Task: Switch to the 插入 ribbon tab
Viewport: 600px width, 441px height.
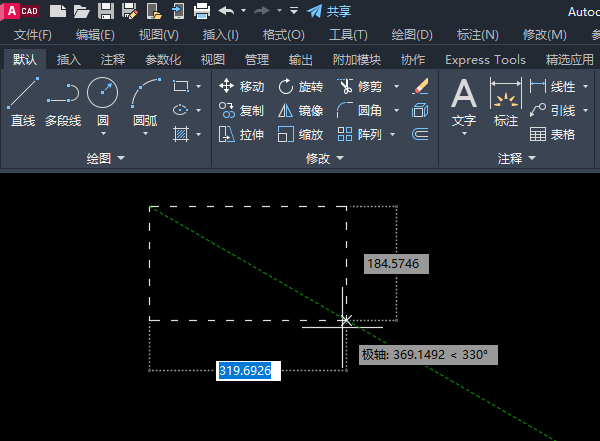Action: click(x=69, y=59)
